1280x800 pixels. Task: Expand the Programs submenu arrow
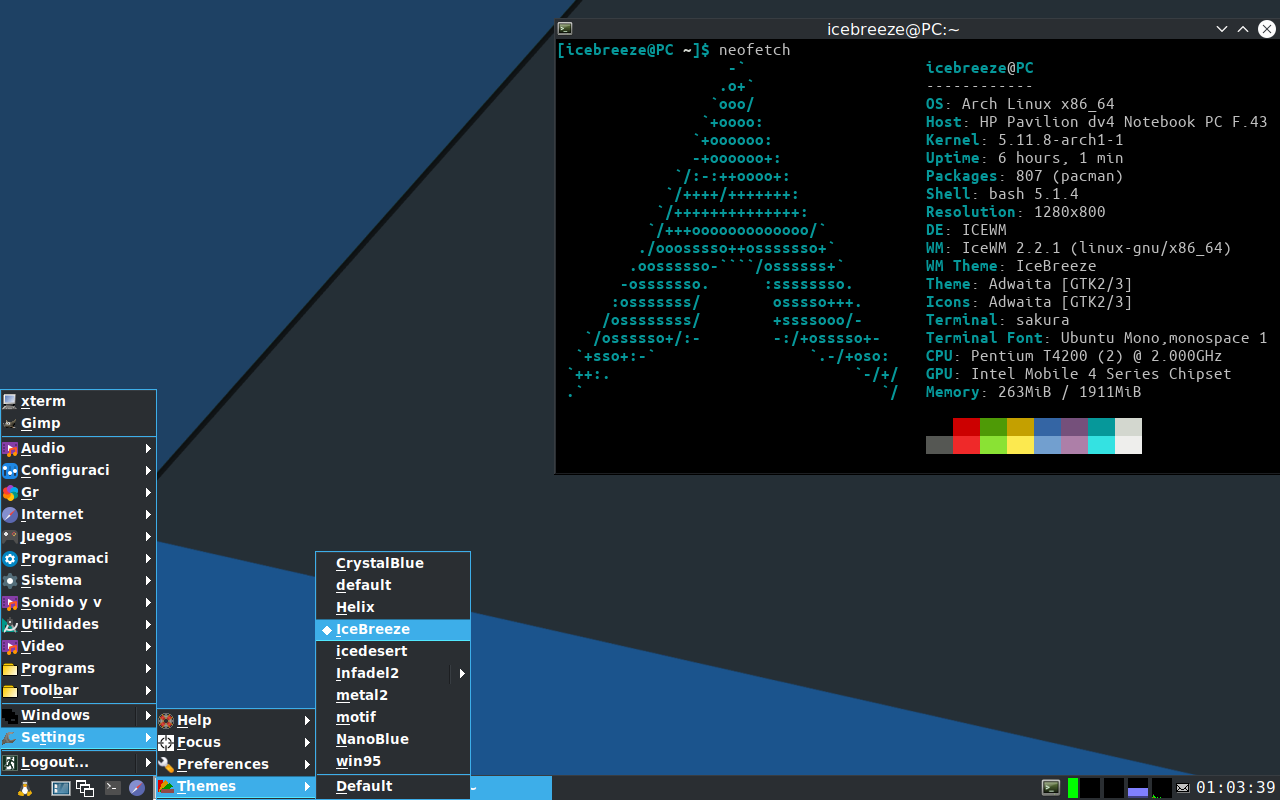[x=149, y=668]
